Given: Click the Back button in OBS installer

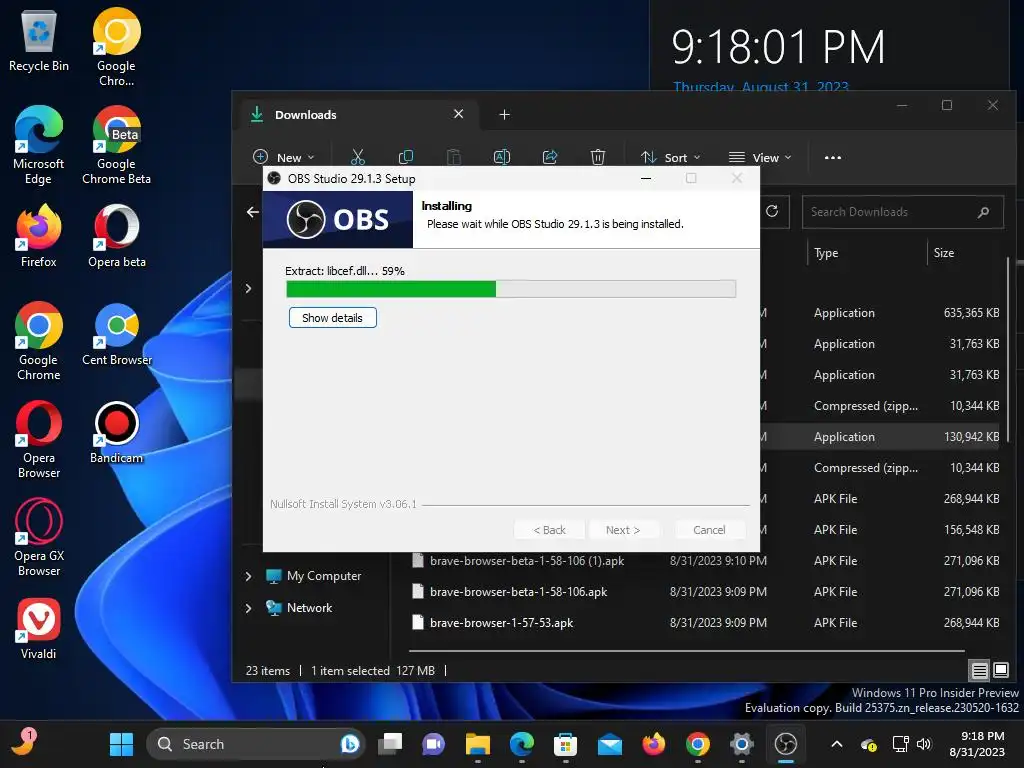Looking at the screenshot, I should click(x=549, y=530).
